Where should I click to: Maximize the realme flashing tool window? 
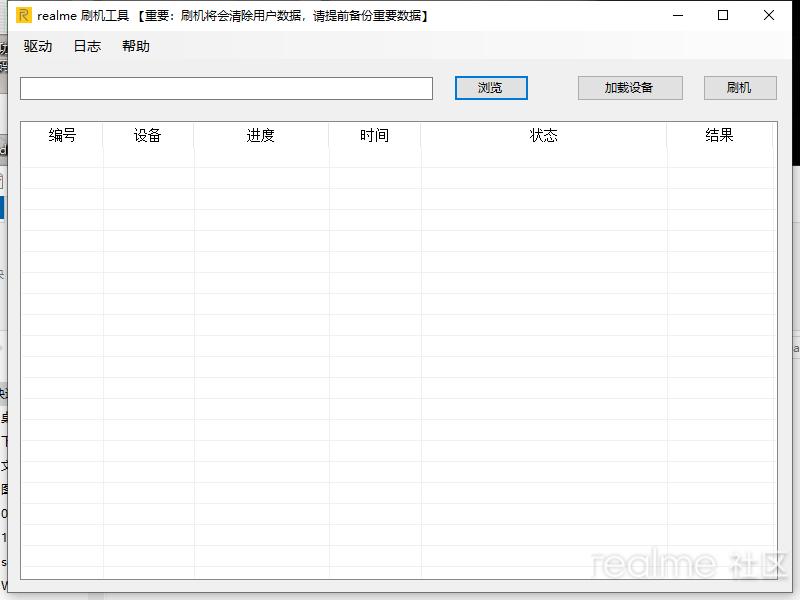point(723,15)
